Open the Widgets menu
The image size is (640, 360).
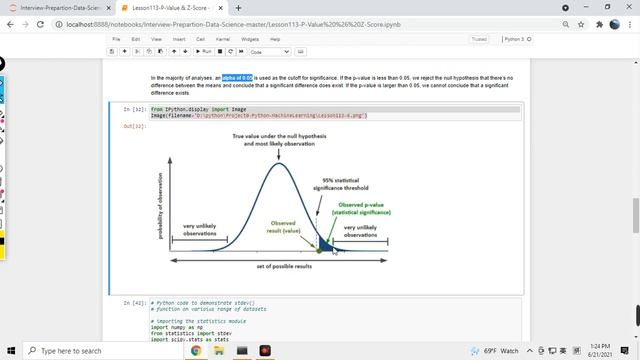tap(250, 39)
